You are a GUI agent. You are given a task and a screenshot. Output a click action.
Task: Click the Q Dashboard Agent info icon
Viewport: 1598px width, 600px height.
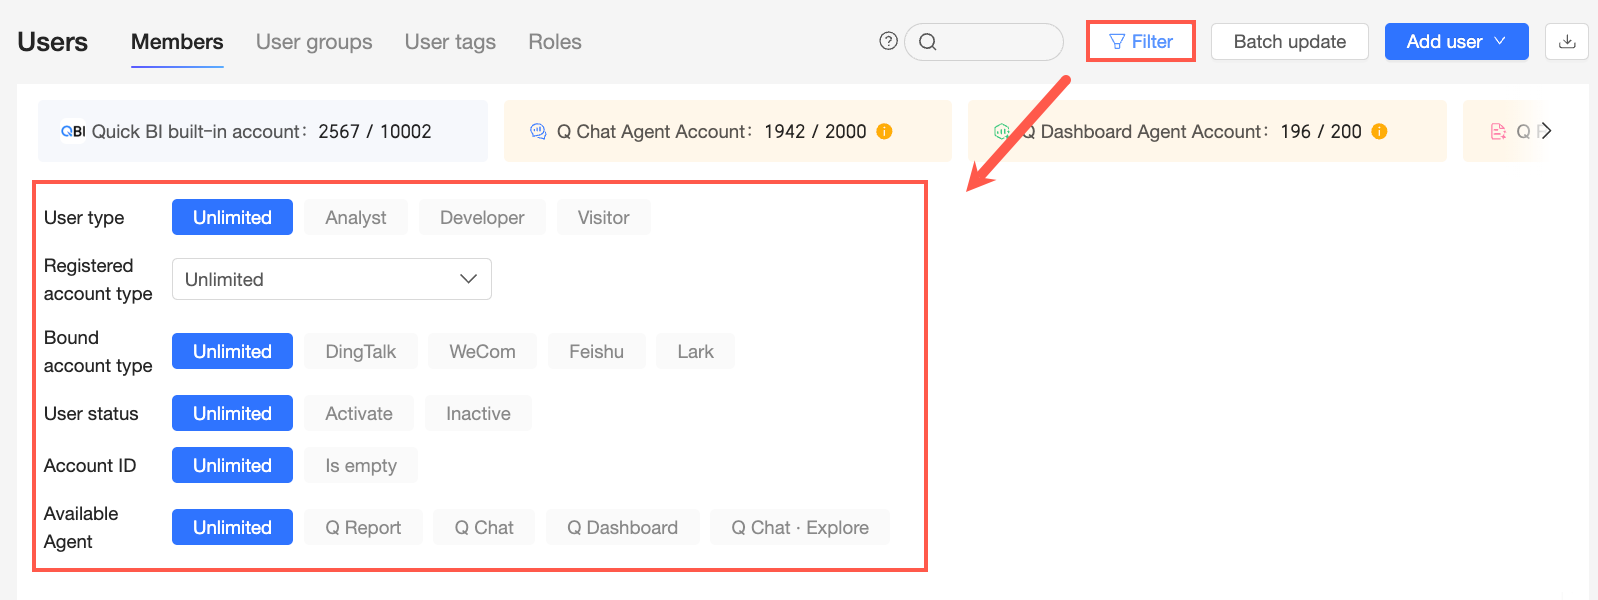(1379, 131)
